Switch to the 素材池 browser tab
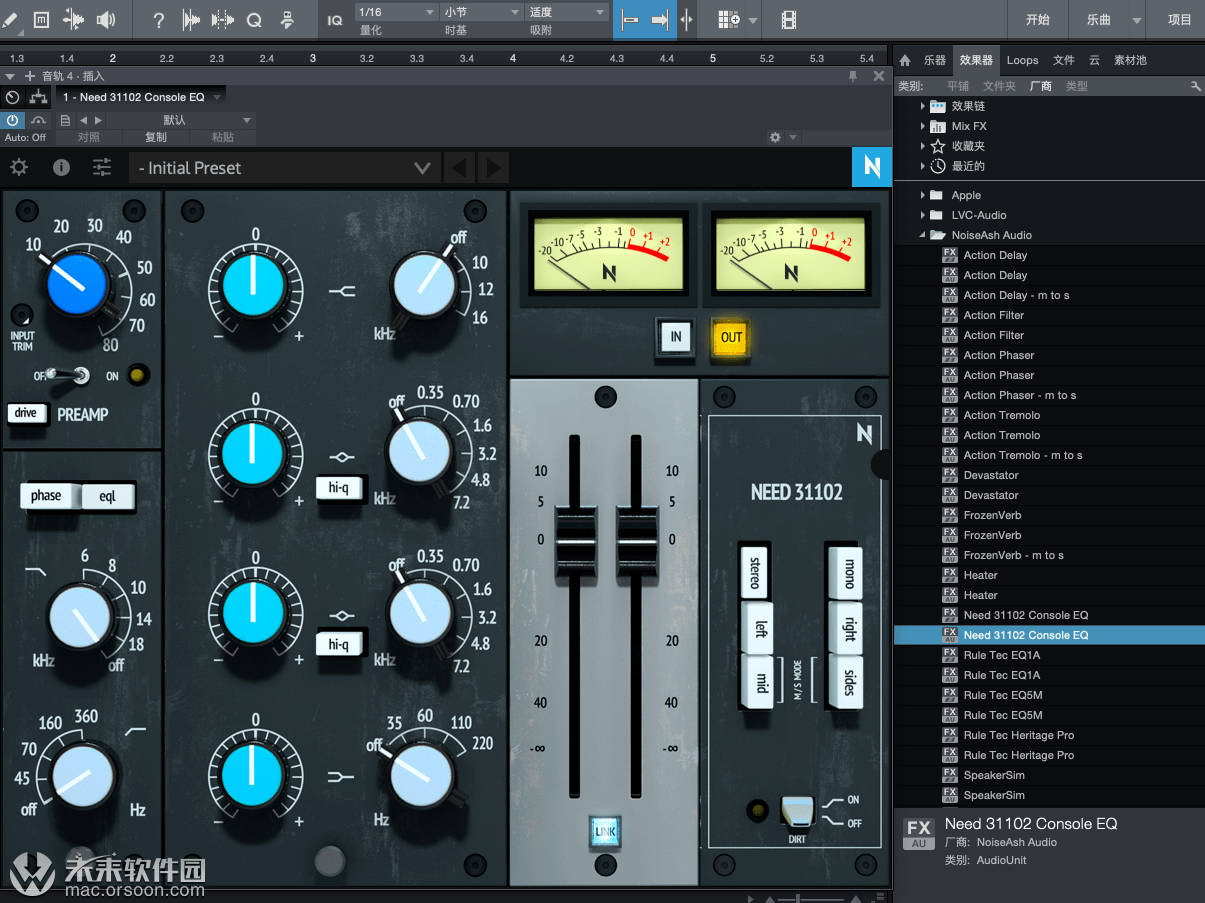 pos(1130,60)
